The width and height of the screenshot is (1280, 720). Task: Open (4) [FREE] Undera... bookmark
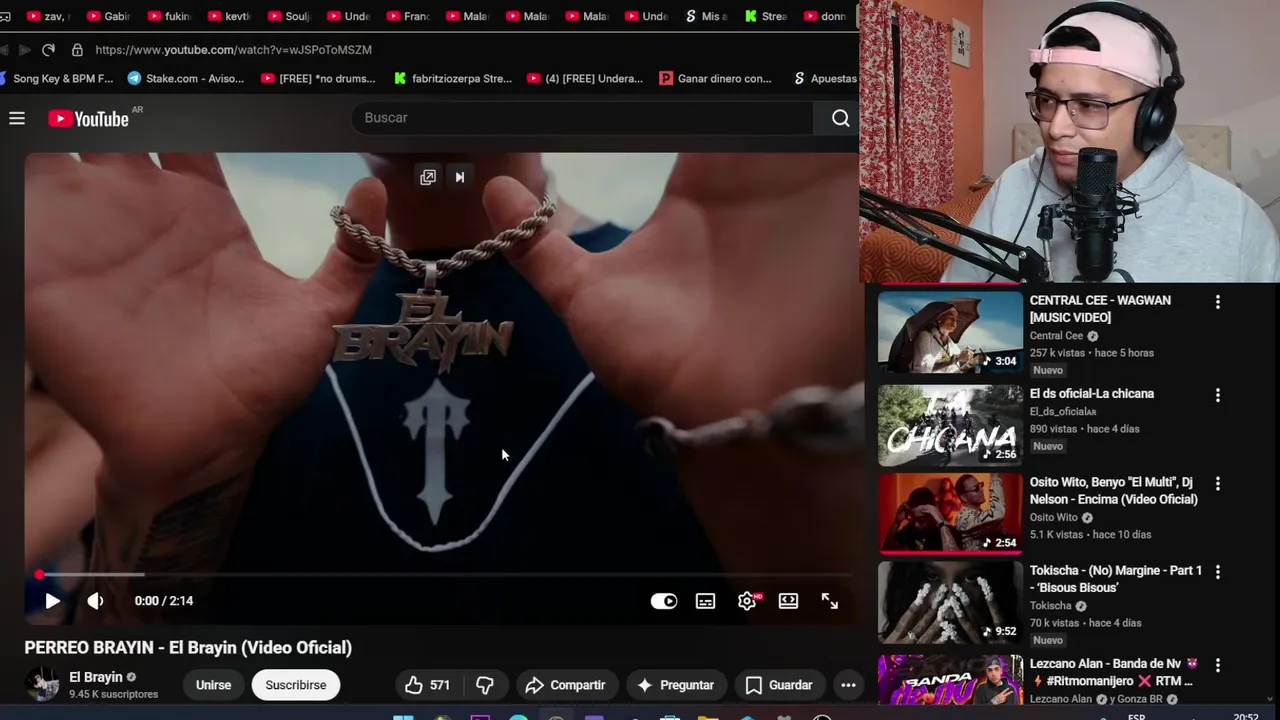coord(585,78)
